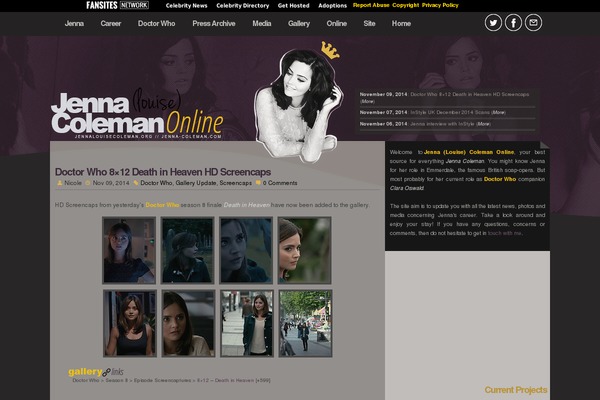Click the Copyright link
Viewport: 600px width, 400px height.
pyautogui.click(x=406, y=5)
